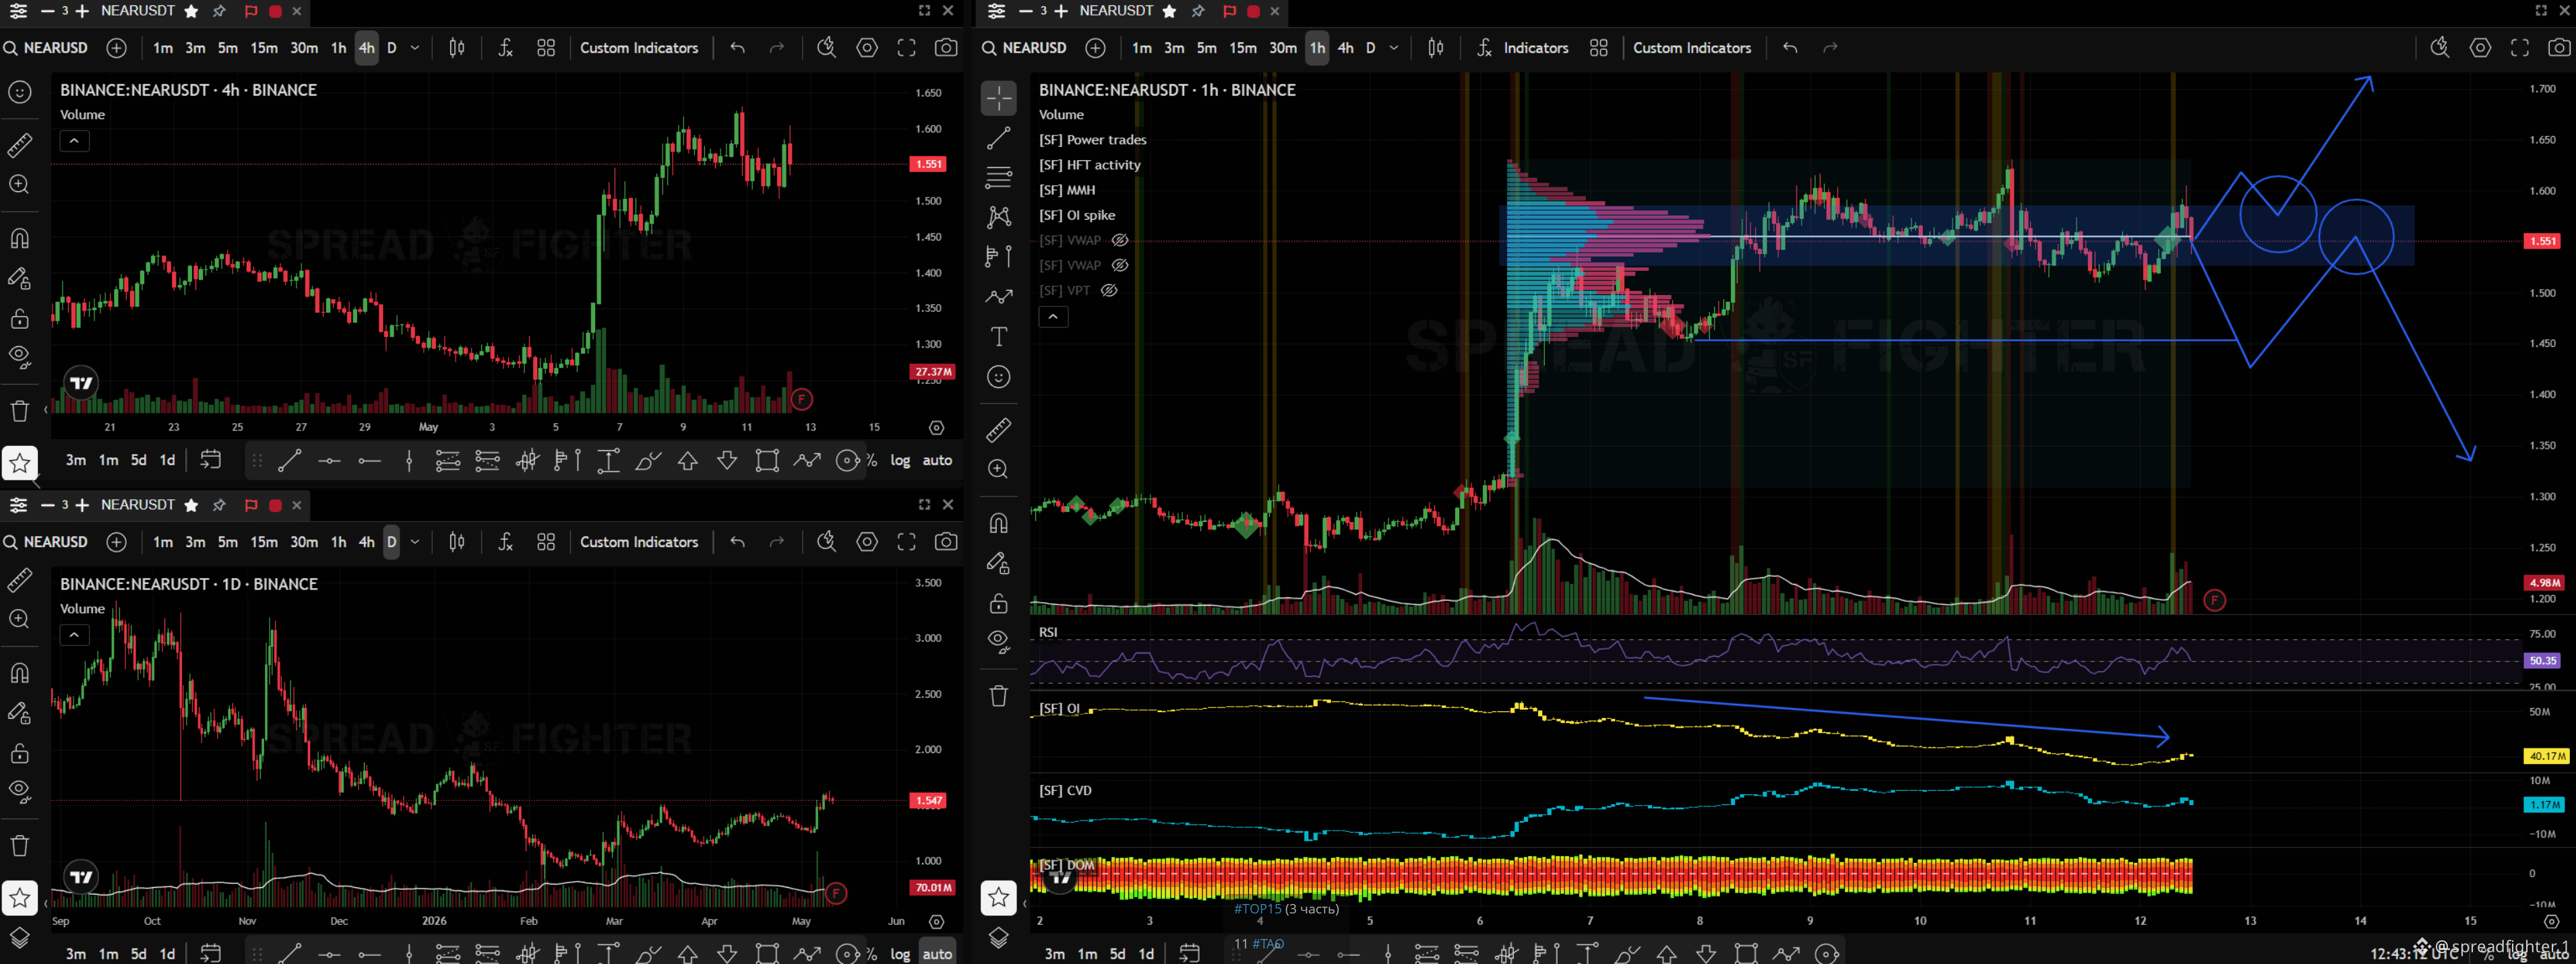The height and width of the screenshot is (964, 2576).
Task: Collapse the indicator legend on the 4h chart
Action: tap(74, 141)
